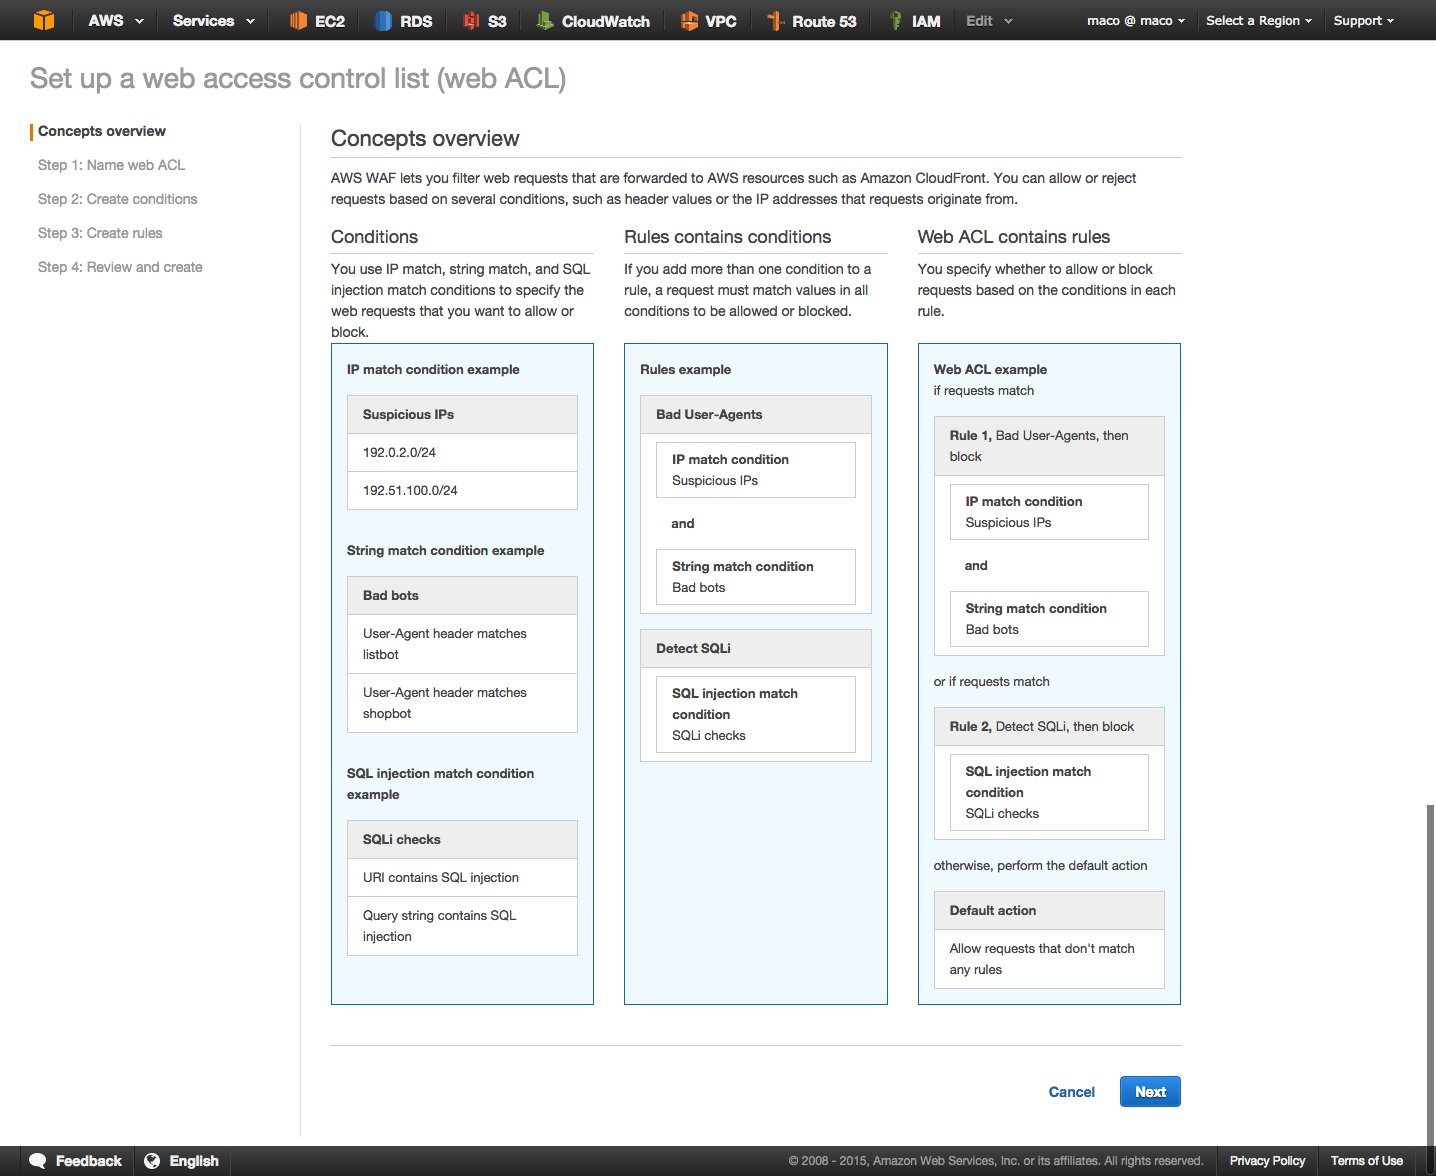Screen dimensions: 1436x1176
Task: Click the SQLi checks table header
Action: 462,840
